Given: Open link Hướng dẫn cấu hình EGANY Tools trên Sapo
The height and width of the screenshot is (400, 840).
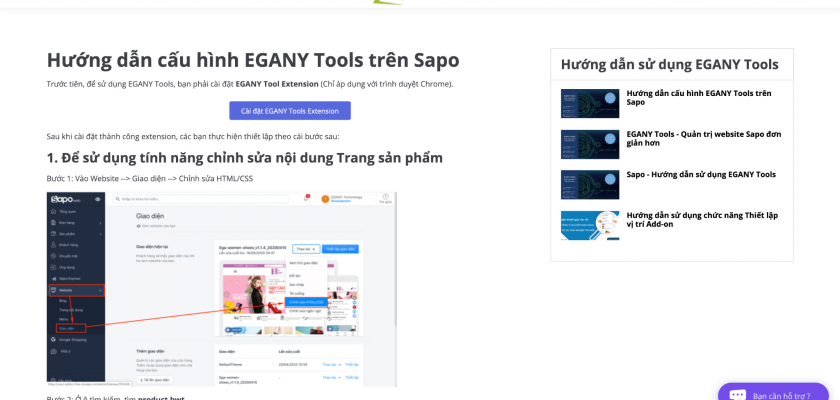Looking at the screenshot, I should (x=698, y=97).
